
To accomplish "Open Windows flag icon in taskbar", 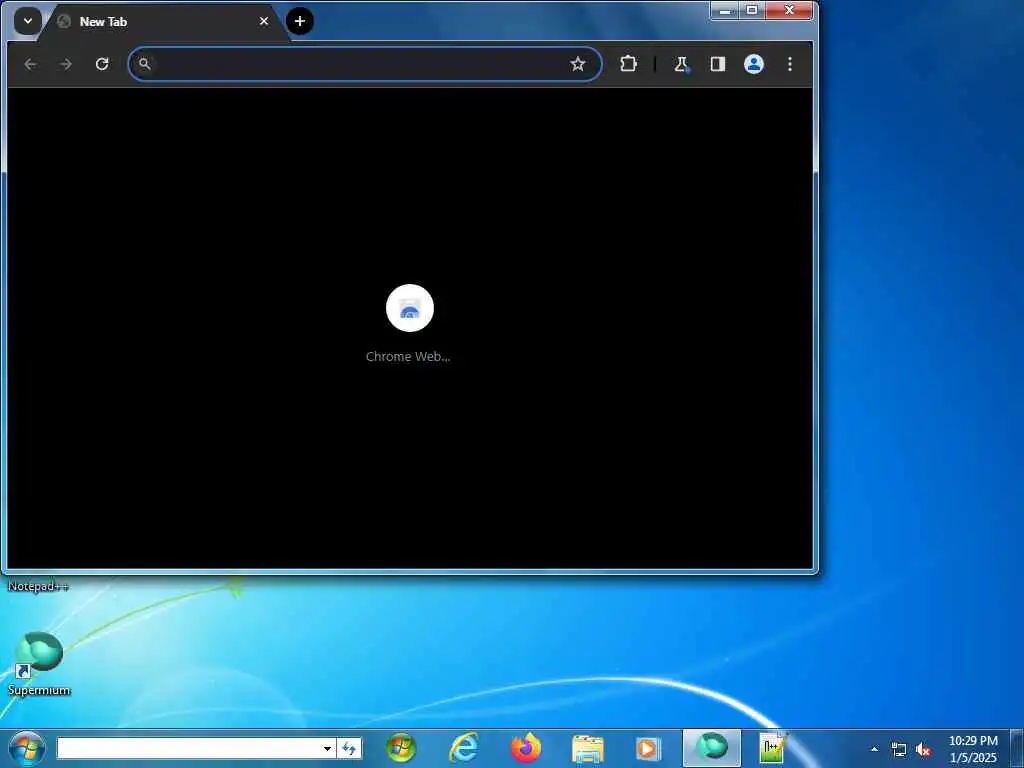I will 401,748.
